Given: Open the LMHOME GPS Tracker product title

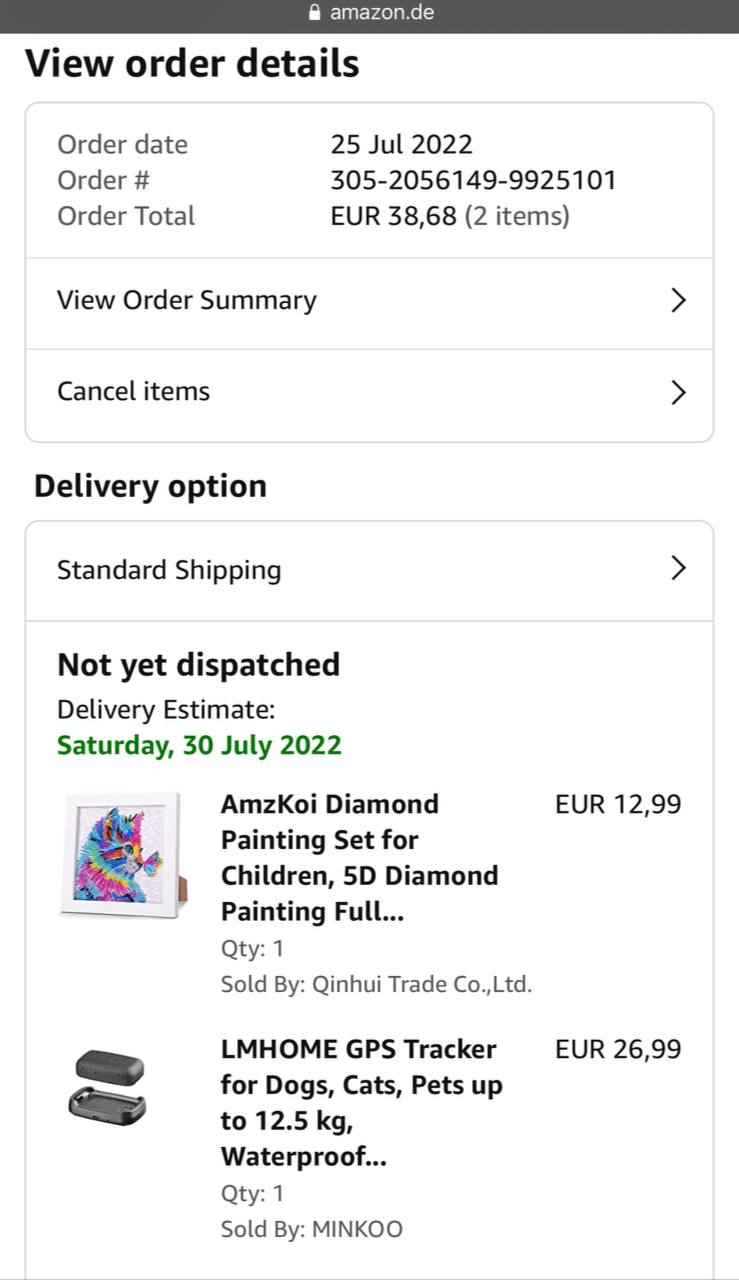Looking at the screenshot, I should coord(361,1103).
